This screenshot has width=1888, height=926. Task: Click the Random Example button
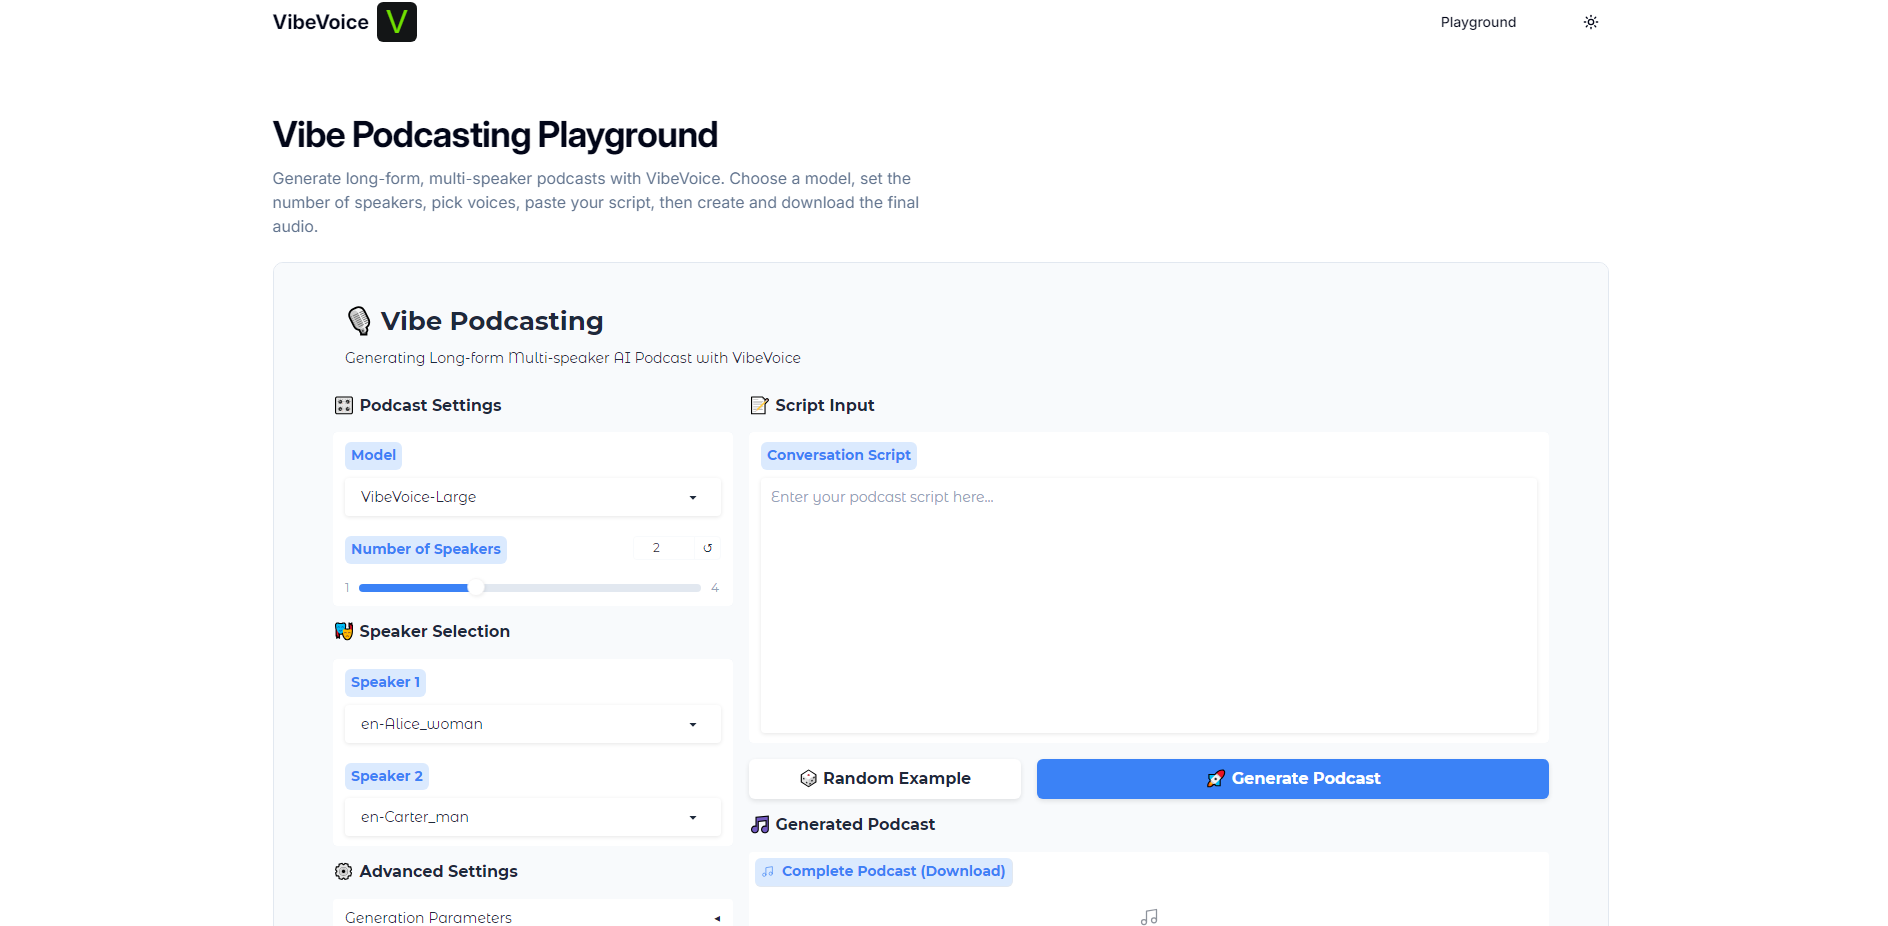(885, 778)
